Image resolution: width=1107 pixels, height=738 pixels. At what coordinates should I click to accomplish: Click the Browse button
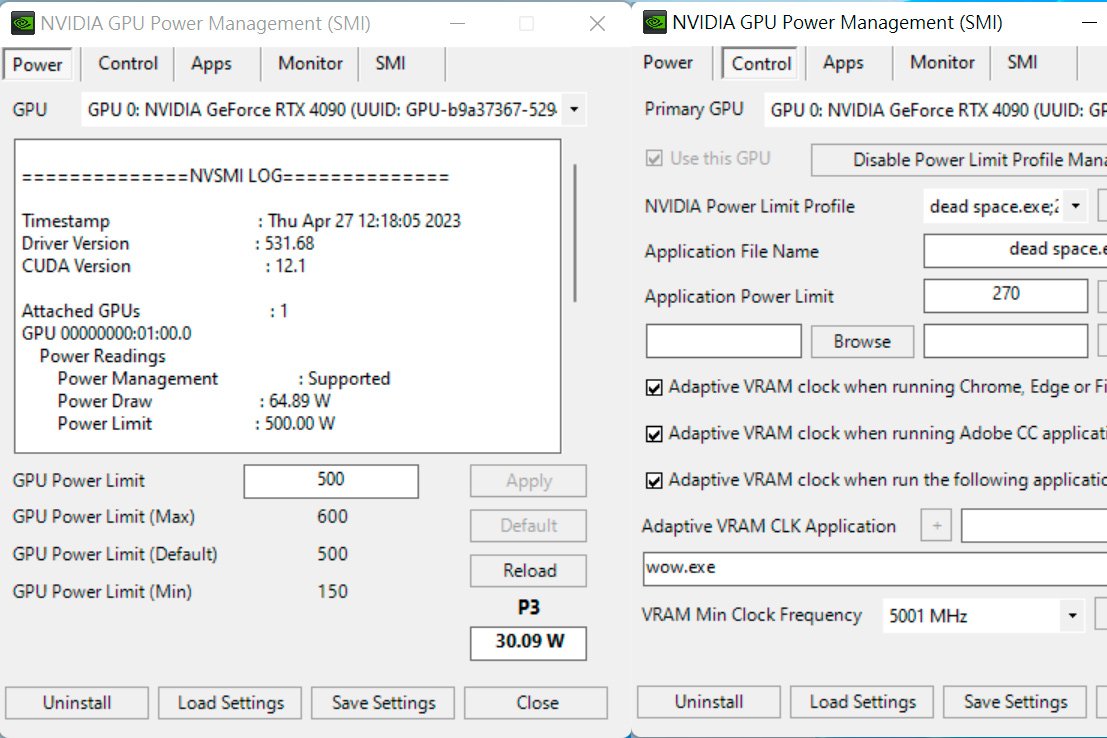(862, 341)
